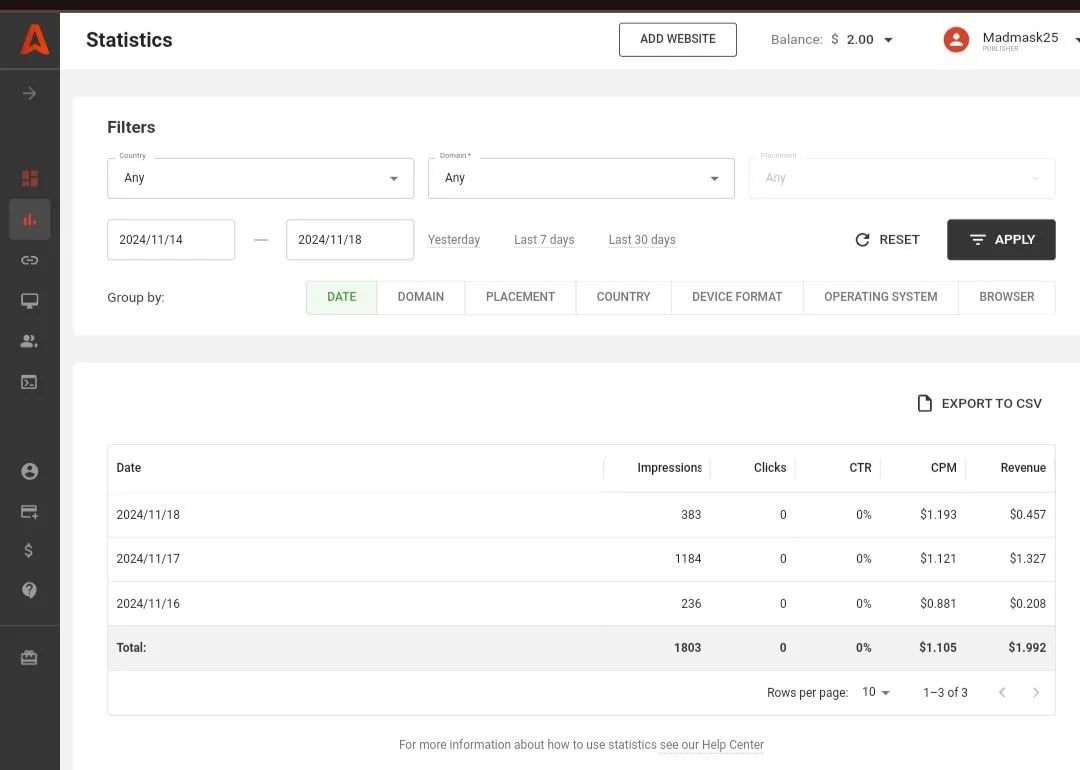Click the ADD WEBSITE button
1080x770 pixels.
coord(678,39)
